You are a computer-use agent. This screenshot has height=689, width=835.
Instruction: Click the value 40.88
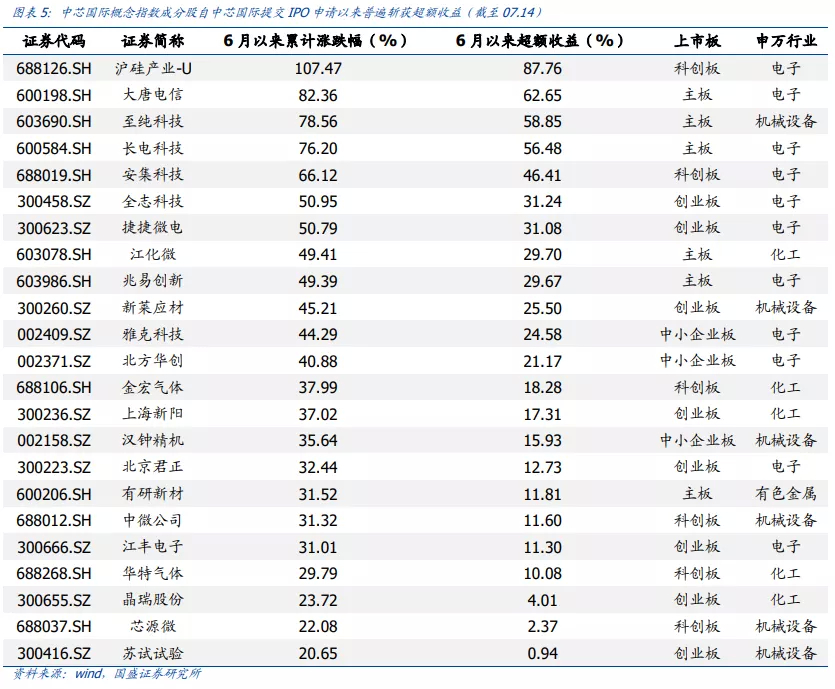(318, 362)
